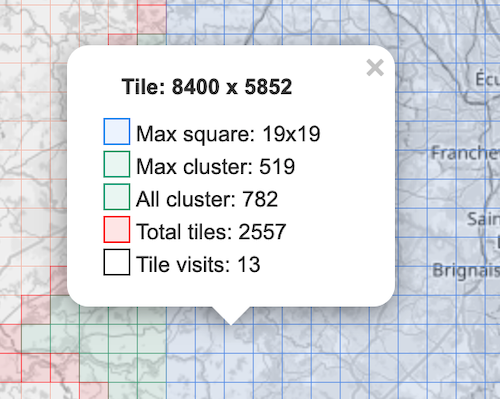500x399 pixels.
Task: Select the 'Max square: 19x19' text
Action: point(228,134)
